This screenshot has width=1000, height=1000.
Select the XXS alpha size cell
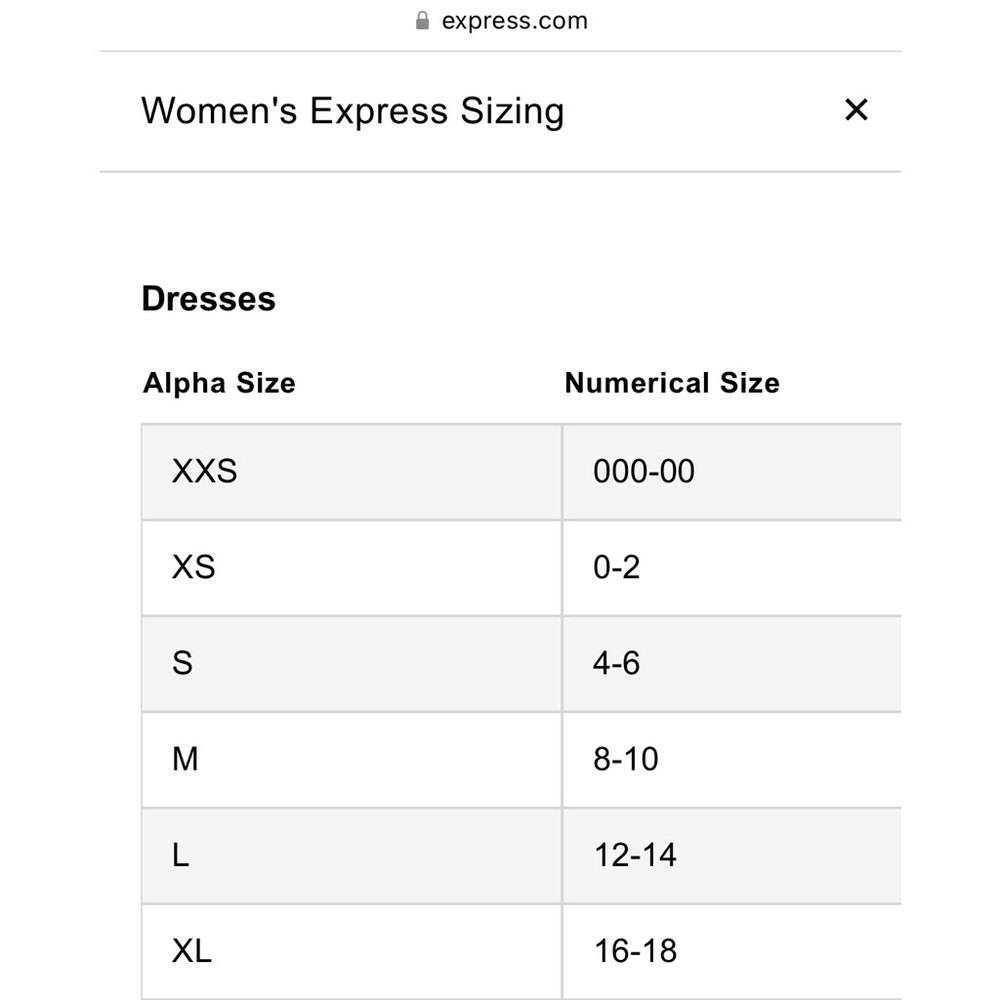351,472
